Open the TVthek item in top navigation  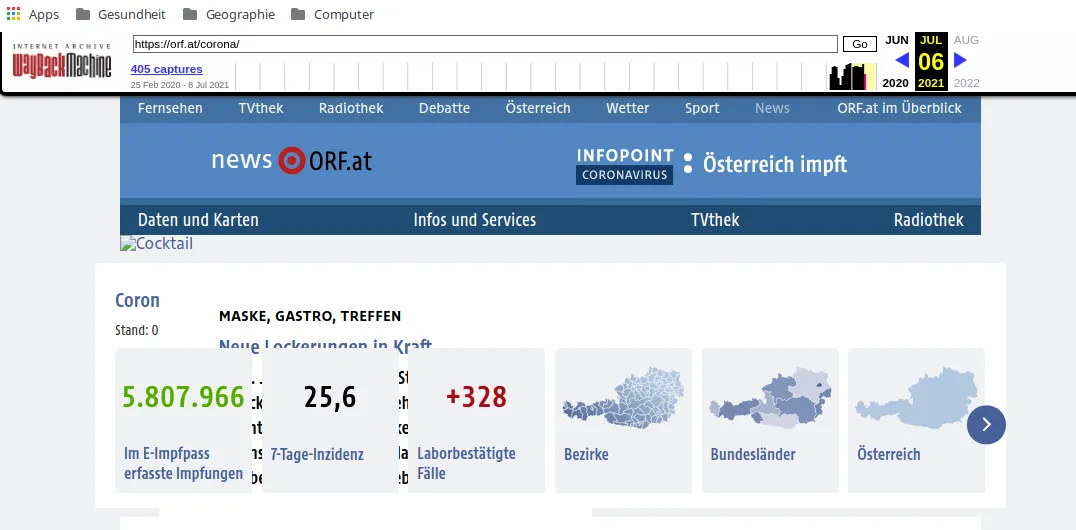click(x=261, y=108)
